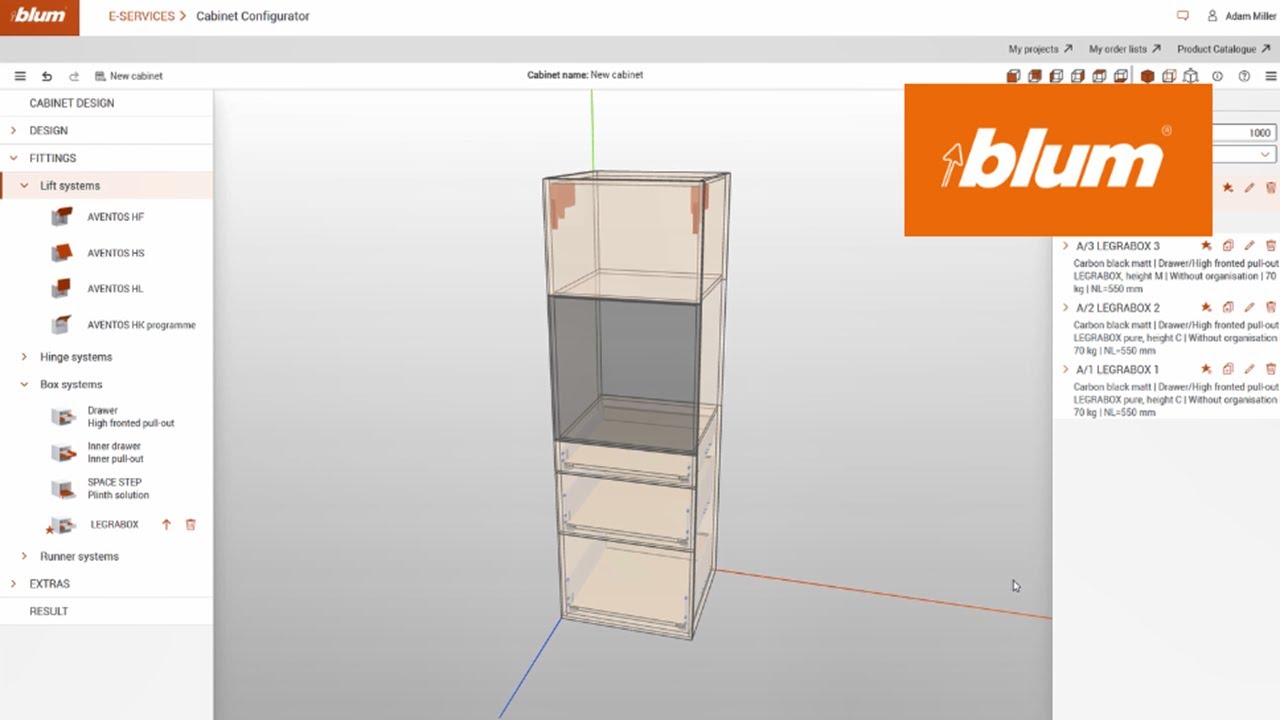This screenshot has width=1280, height=720.
Task: Delete the A/3 LEGRABOX 3 entry
Action: coord(1271,246)
